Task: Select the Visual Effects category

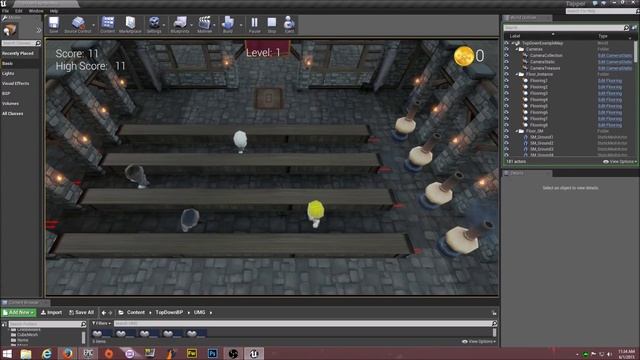Action: click(16, 84)
